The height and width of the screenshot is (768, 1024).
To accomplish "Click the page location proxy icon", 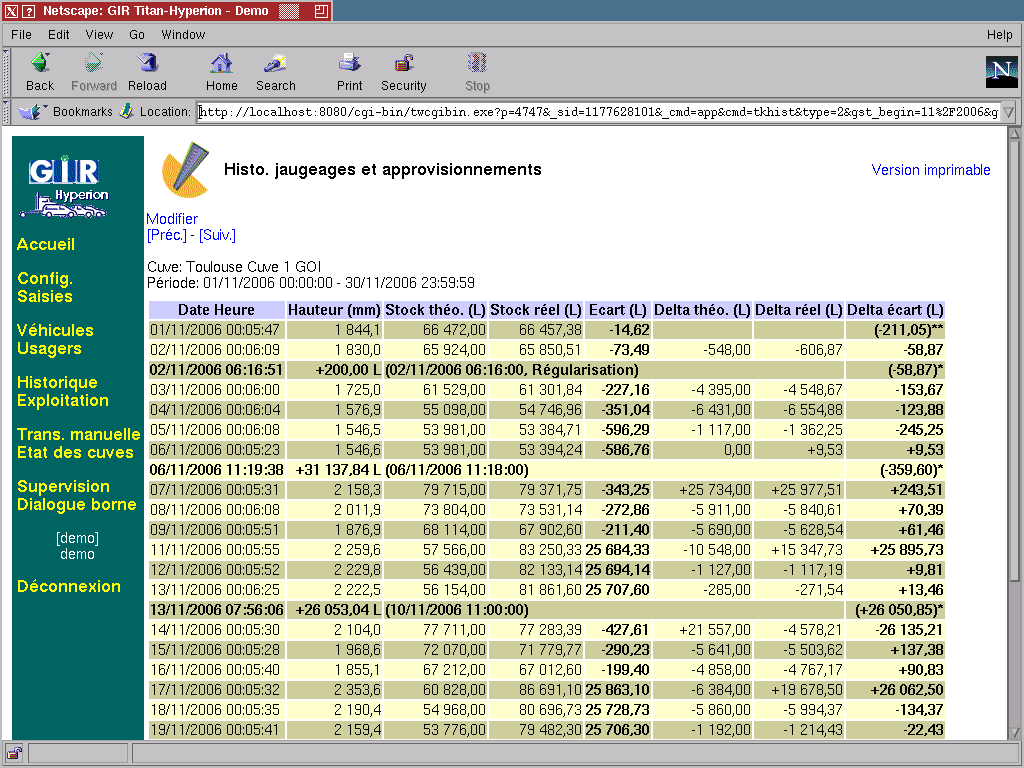I will (127, 112).
